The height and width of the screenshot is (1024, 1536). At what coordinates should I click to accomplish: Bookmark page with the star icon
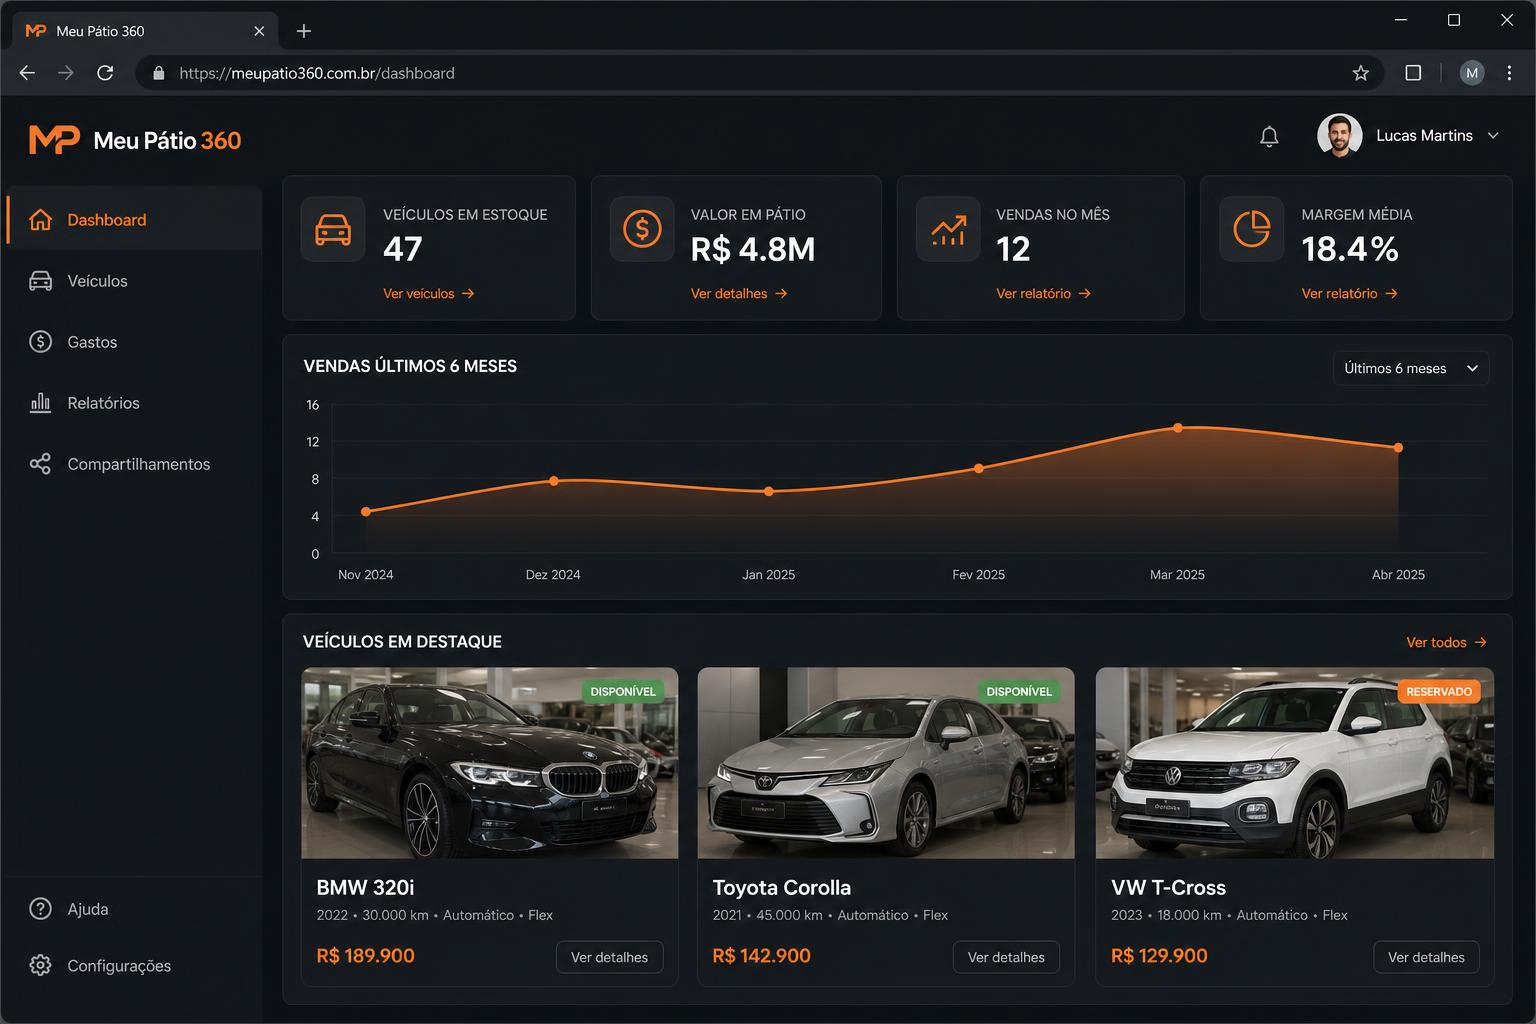[1360, 73]
